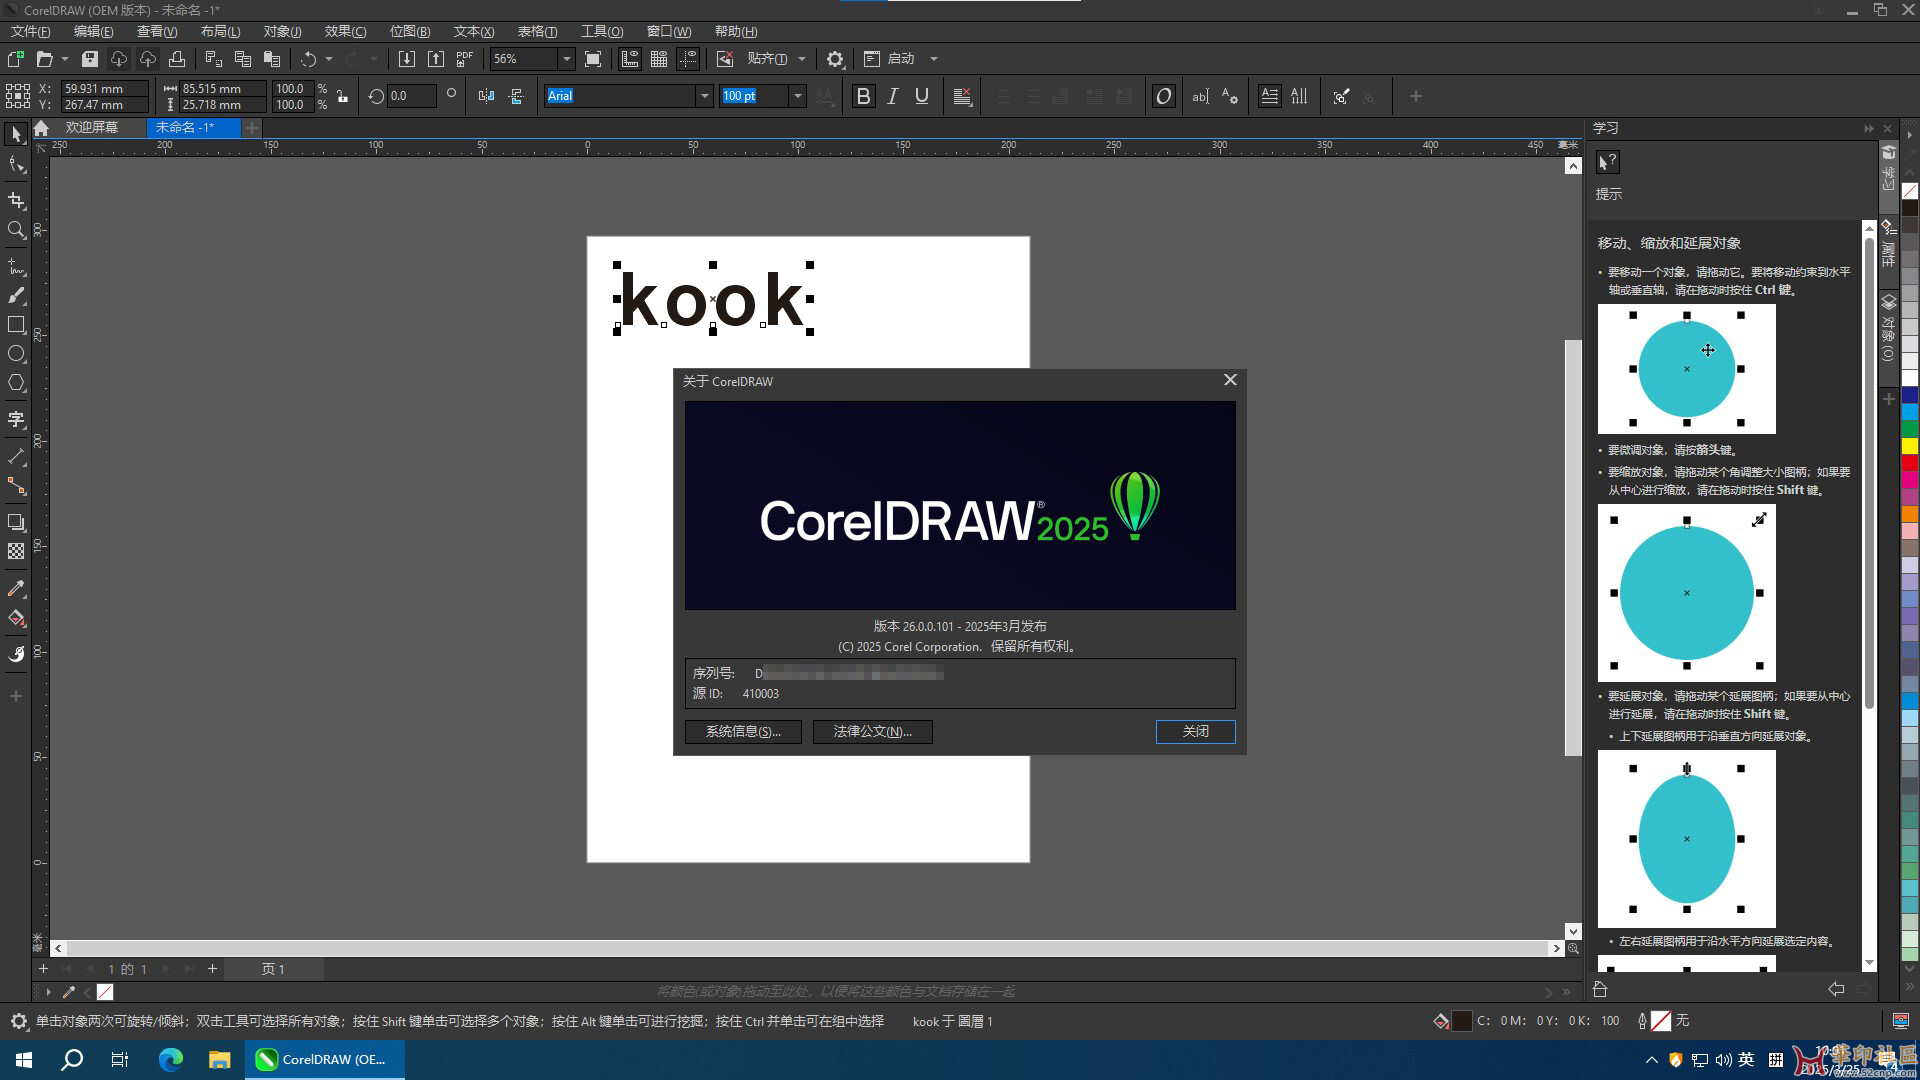
Task: Select the Artistic Media brush tool
Action: (x=16, y=296)
